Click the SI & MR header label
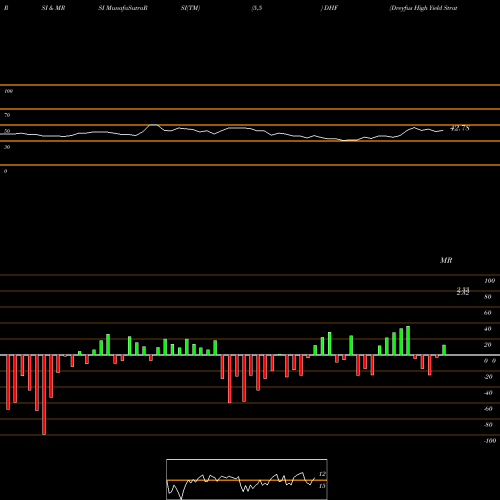 [53, 8]
